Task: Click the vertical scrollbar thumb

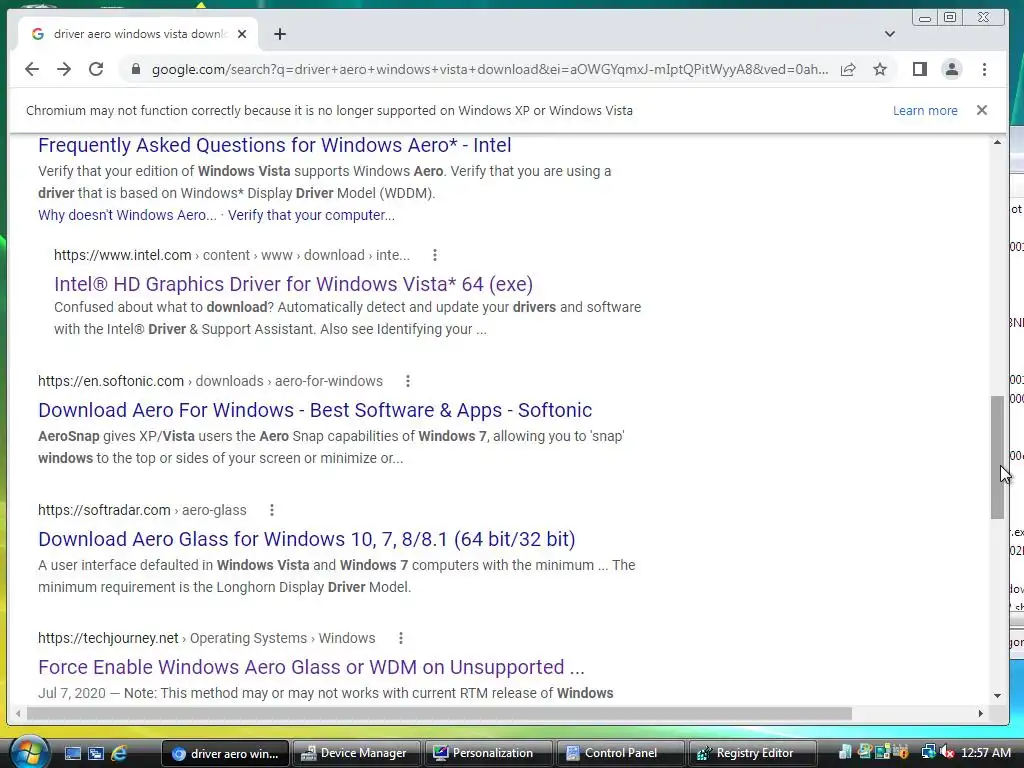Action: pos(997,457)
